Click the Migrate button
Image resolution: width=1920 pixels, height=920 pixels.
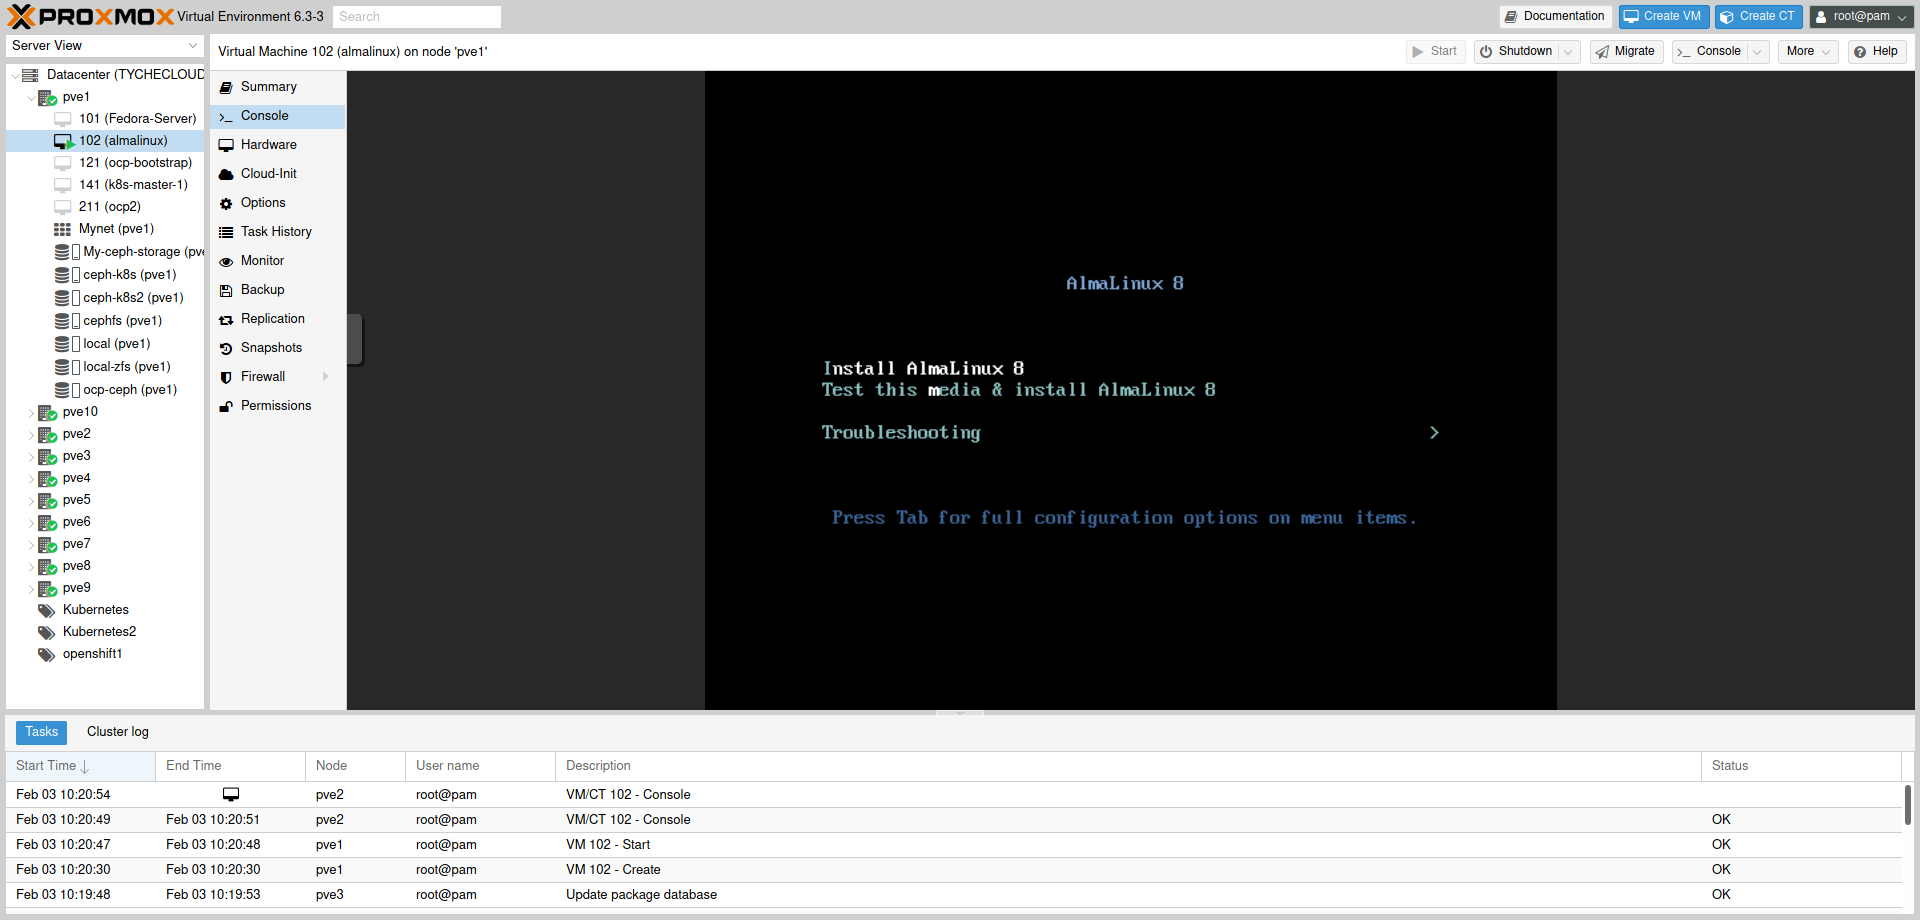tap(1625, 52)
